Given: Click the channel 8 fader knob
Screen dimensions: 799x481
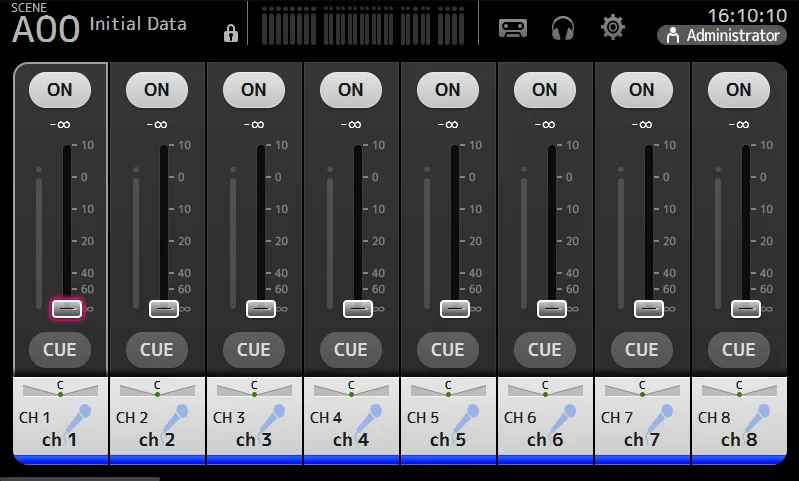Looking at the screenshot, I should [746, 309].
